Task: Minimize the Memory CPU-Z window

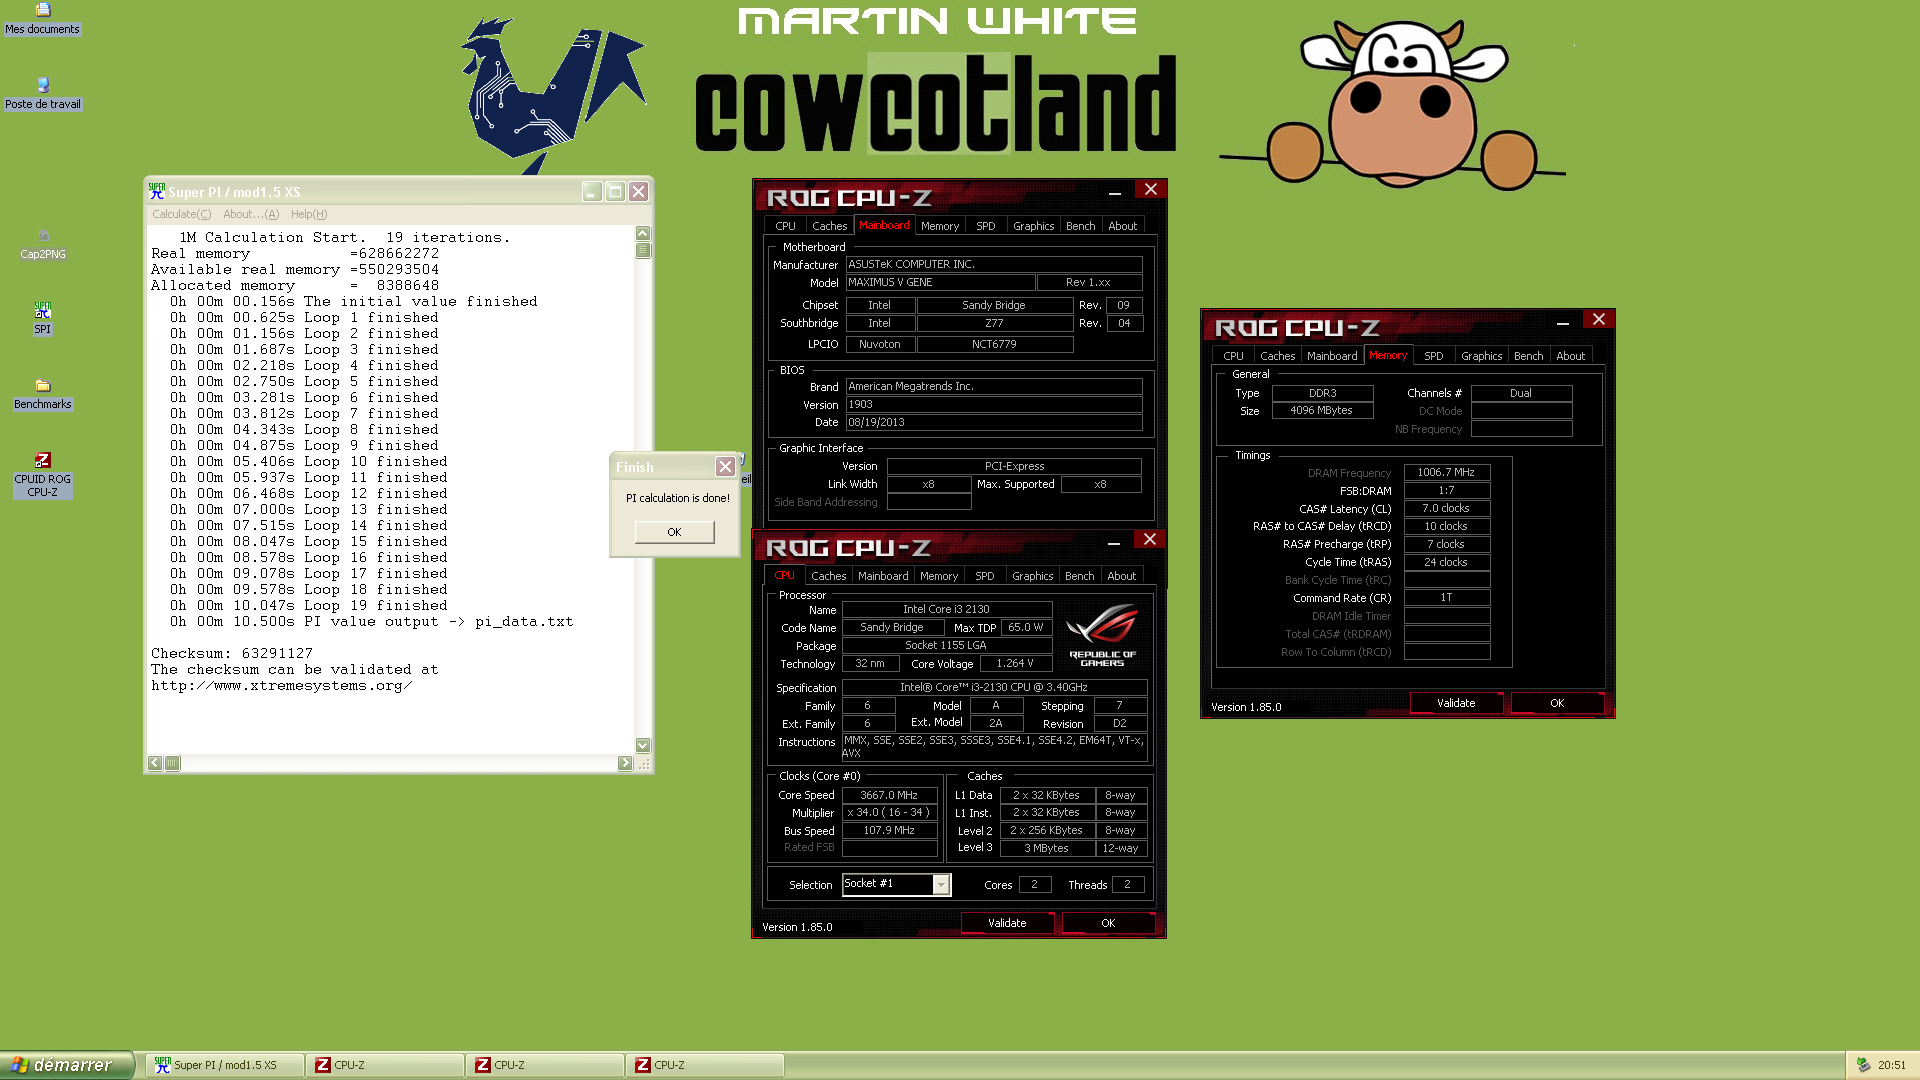Action: click(1562, 322)
